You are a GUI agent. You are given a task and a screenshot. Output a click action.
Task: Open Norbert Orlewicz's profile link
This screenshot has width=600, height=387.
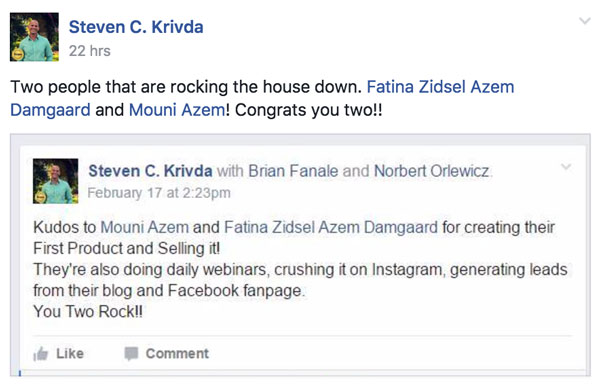(432, 171)
